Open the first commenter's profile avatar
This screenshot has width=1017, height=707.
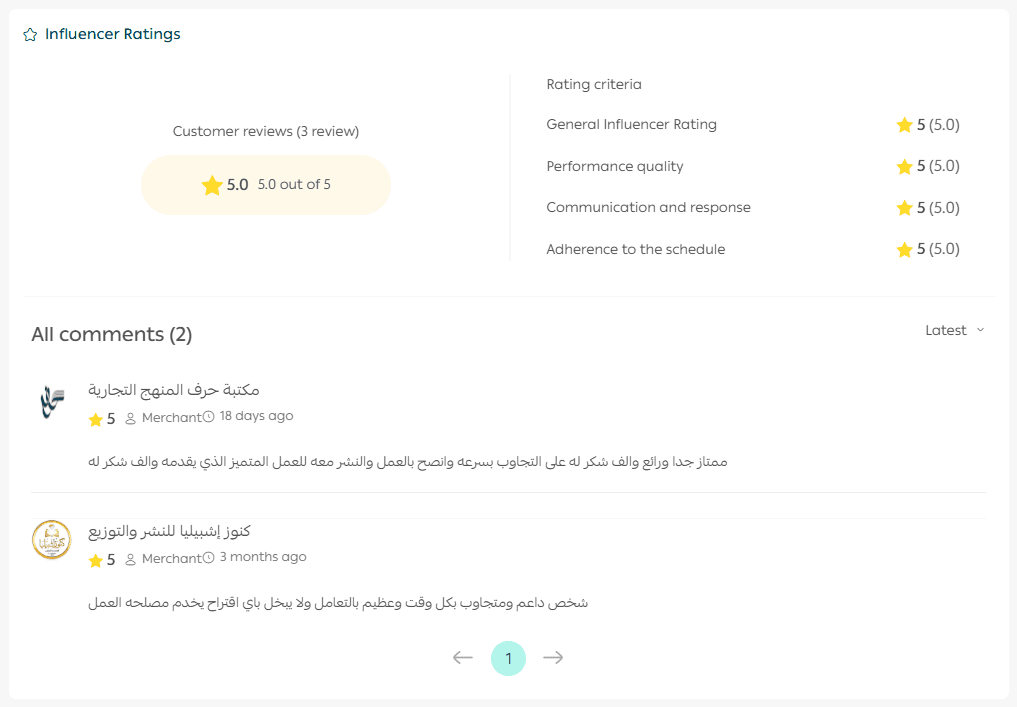(x=51, y=402)
